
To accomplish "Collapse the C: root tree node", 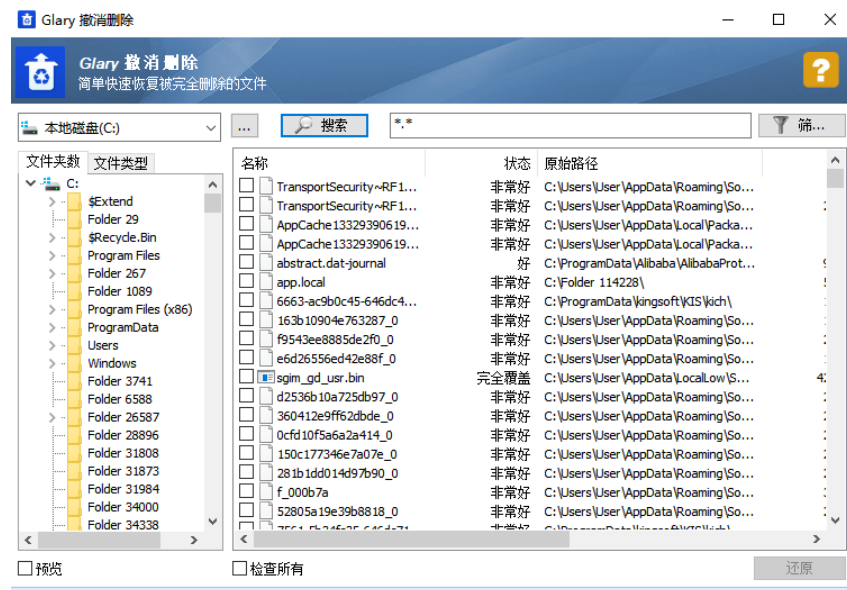I will coord(31,184).
